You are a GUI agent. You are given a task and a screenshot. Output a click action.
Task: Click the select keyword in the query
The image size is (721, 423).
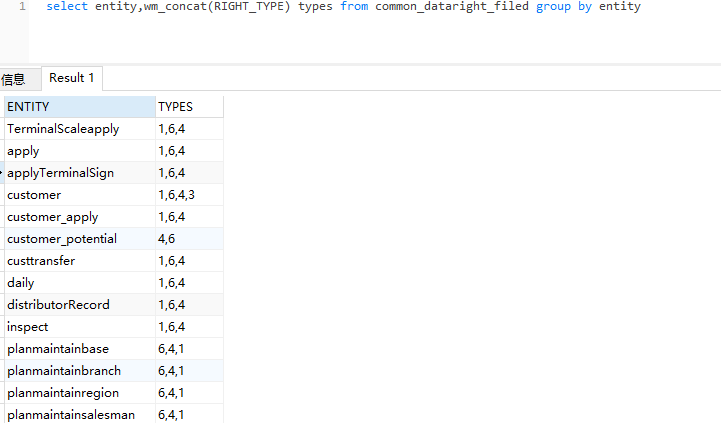[x=67, y=6]
